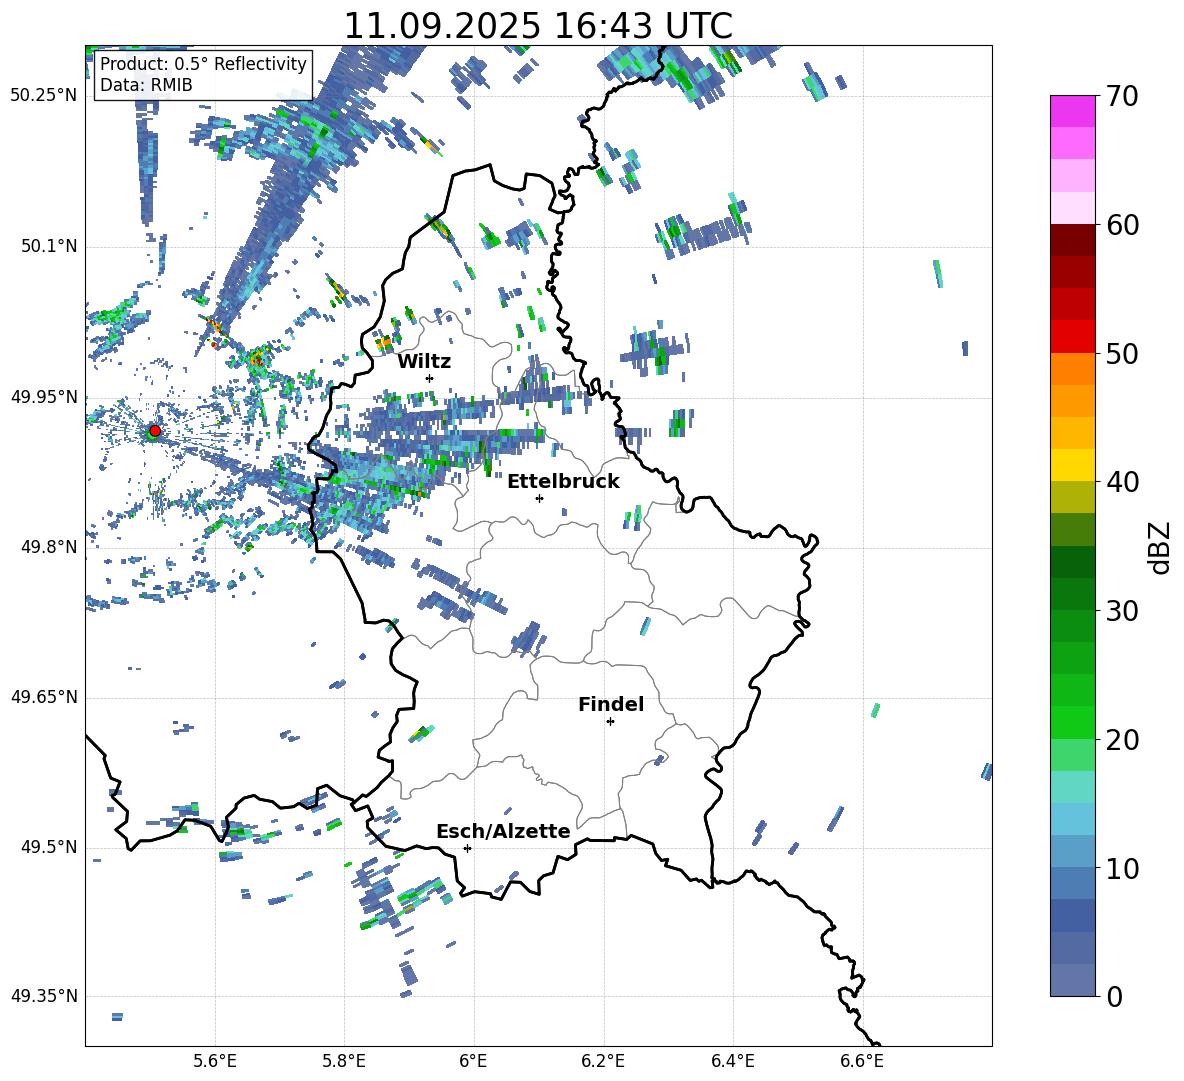Click the Ettelbruck station cross marker

(539, 498)
